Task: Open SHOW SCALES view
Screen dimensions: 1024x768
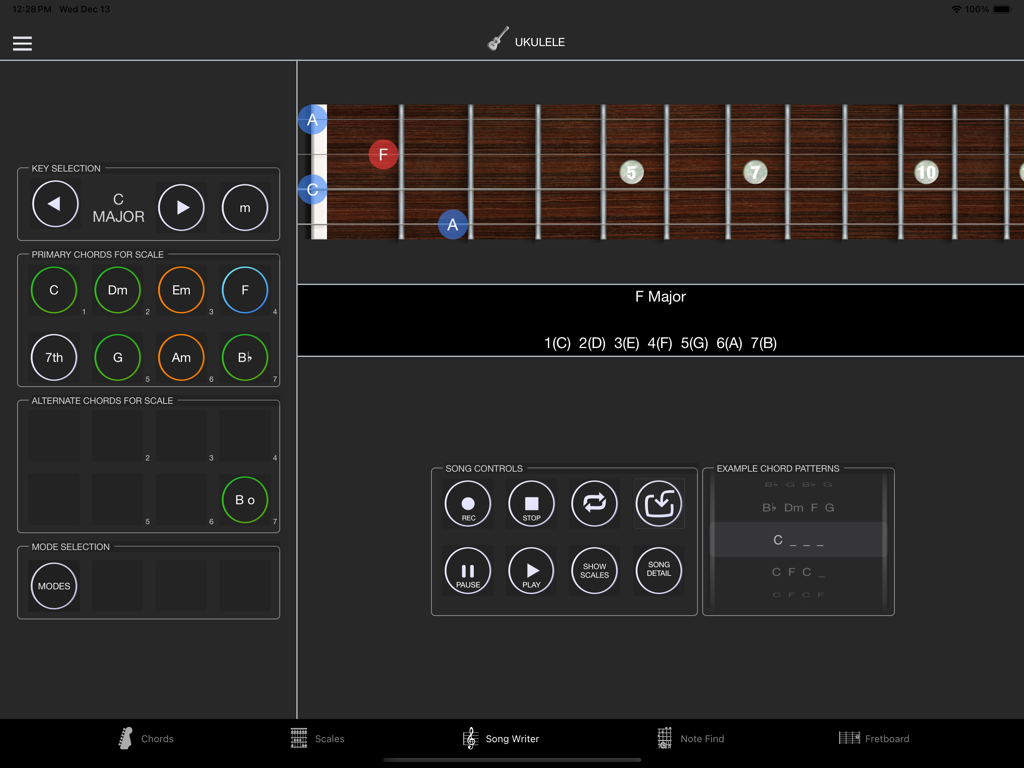Action: coord(594,570)
